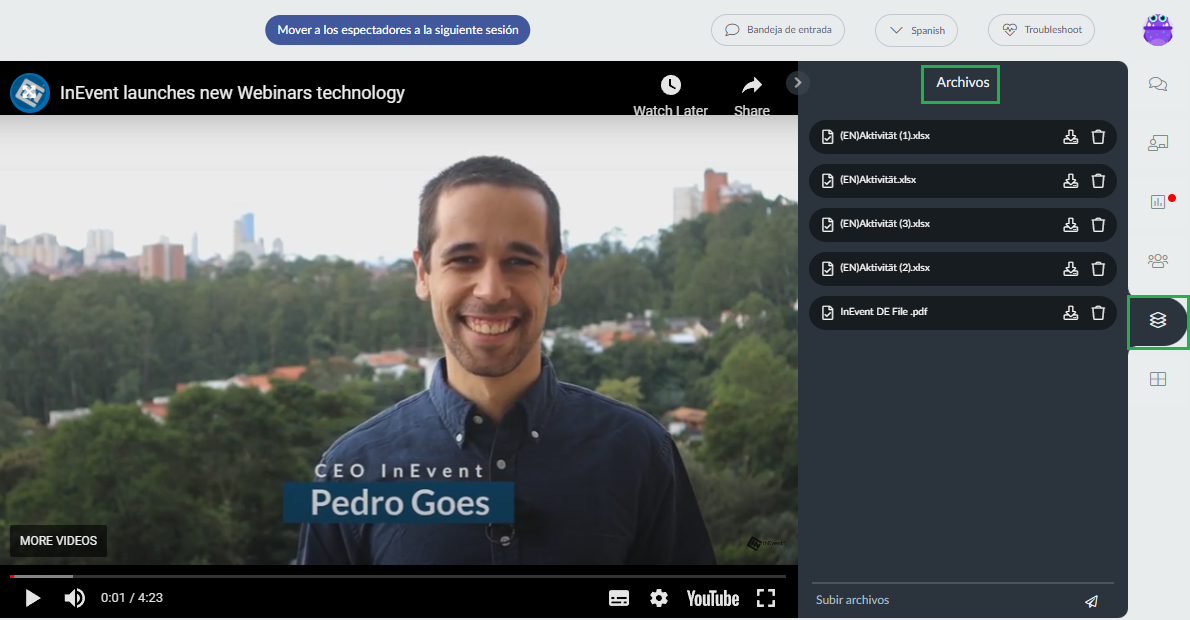Delete the (EN)Aktivität (3).xlsx file

click(x=1097, y=225)
